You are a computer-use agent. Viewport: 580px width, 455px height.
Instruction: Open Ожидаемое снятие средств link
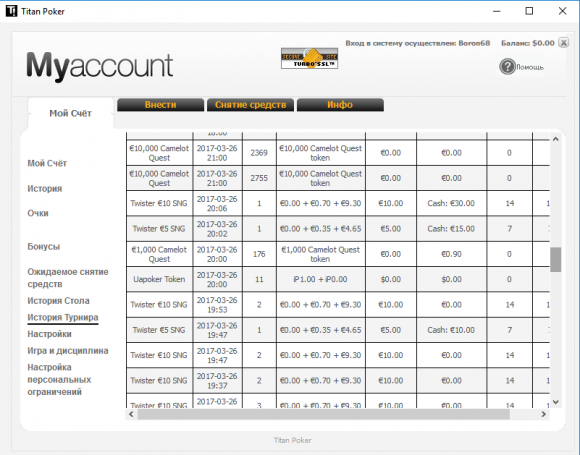tap(68, 278)
